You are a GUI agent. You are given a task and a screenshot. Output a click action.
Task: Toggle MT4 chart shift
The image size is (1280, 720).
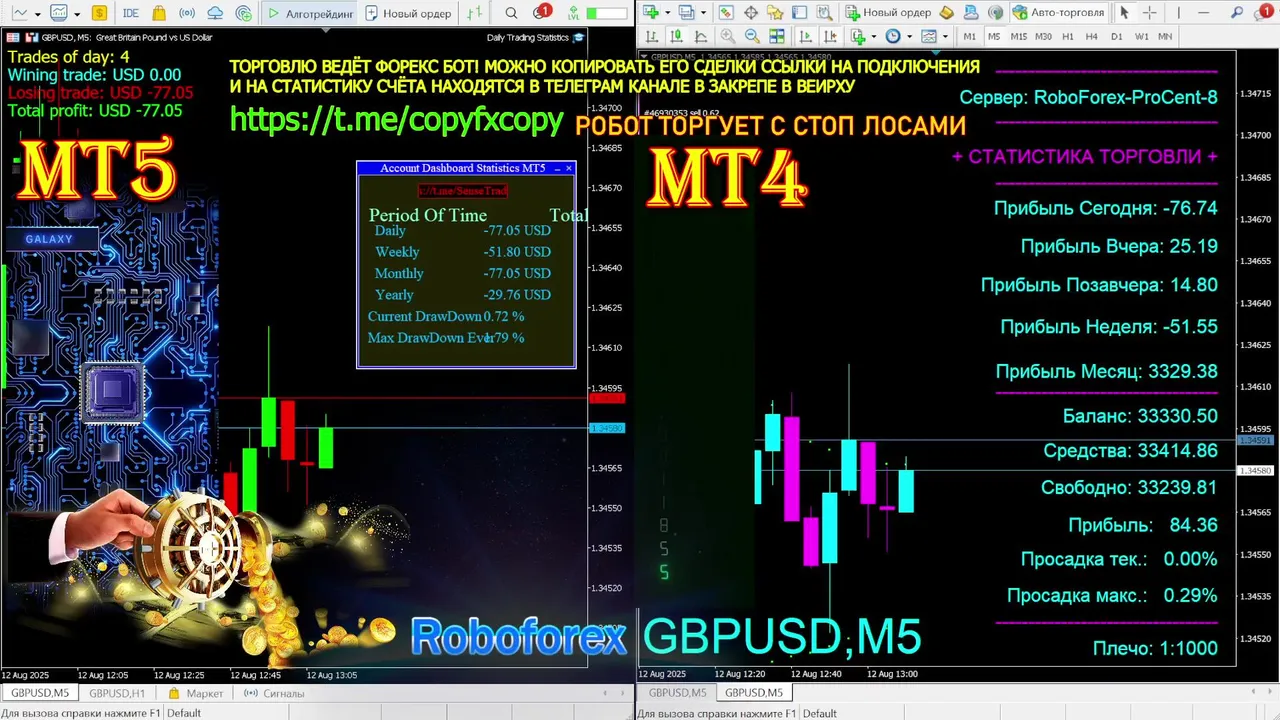tap(830, 36)
